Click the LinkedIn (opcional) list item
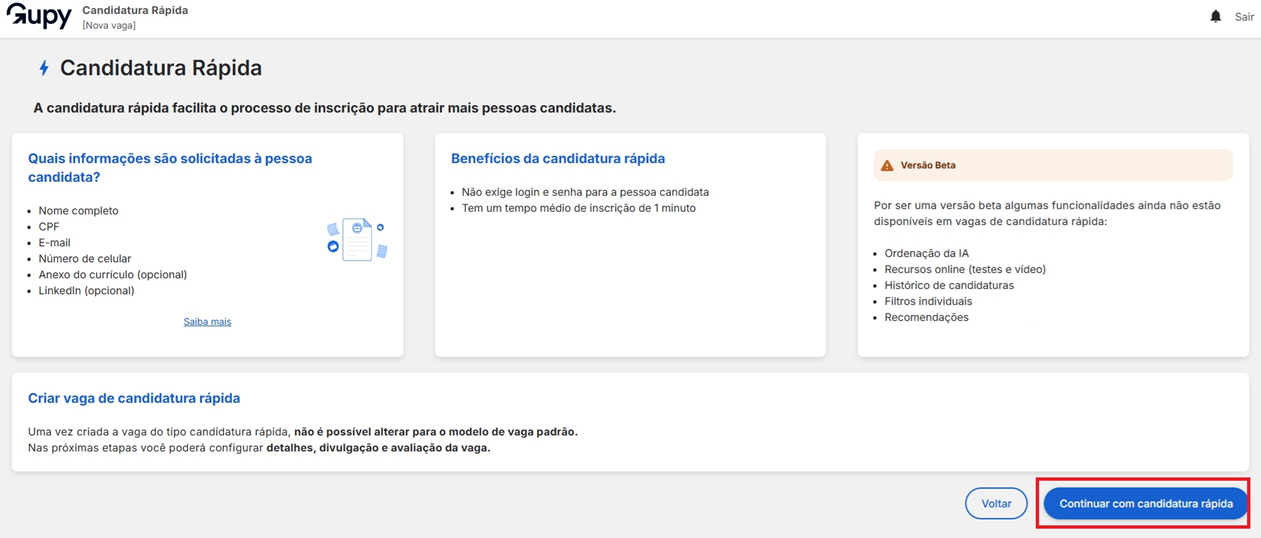Screen dimensions: 1261x538 [x=86, y=291]
